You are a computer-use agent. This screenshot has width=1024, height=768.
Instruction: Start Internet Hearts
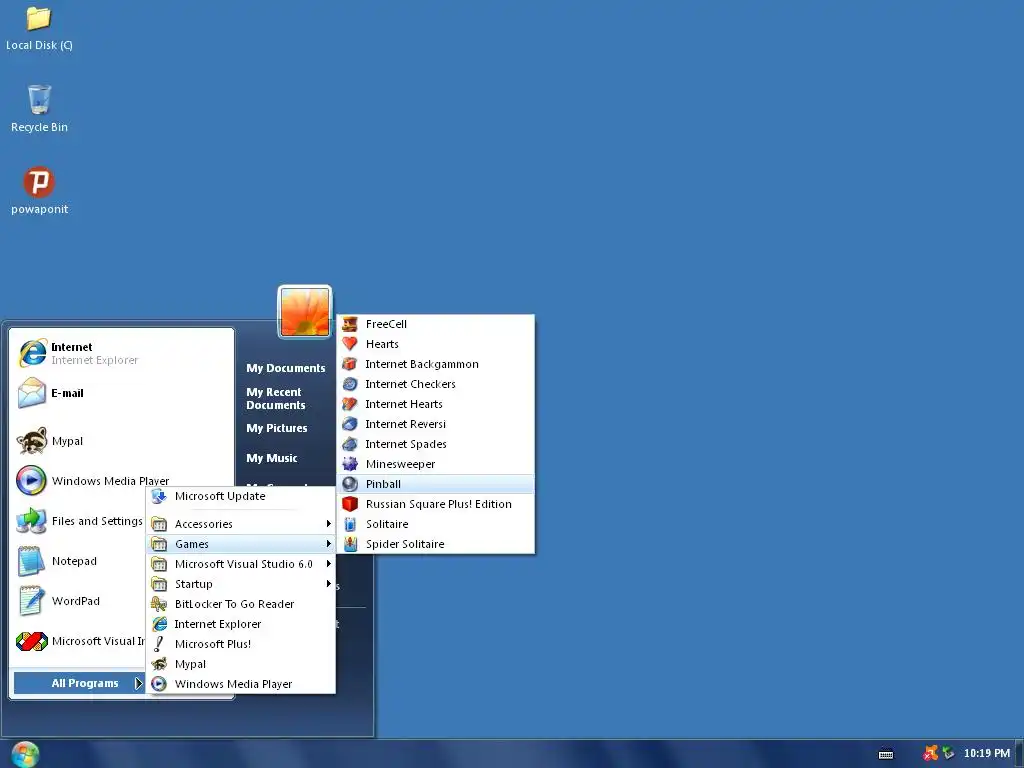tap(436, 404)
